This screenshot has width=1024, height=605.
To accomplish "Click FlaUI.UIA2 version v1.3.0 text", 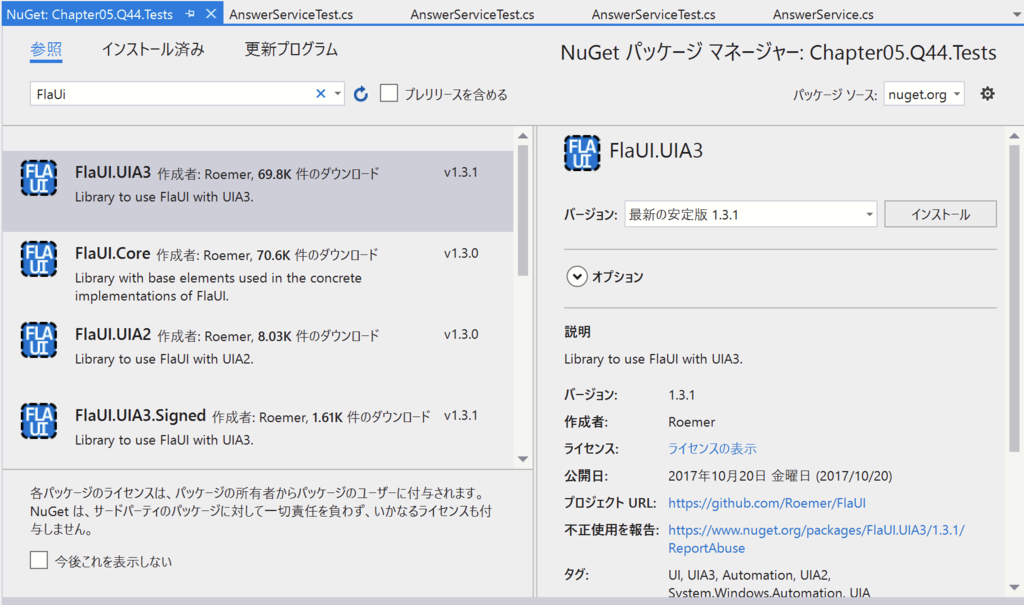I will point(461,335).
